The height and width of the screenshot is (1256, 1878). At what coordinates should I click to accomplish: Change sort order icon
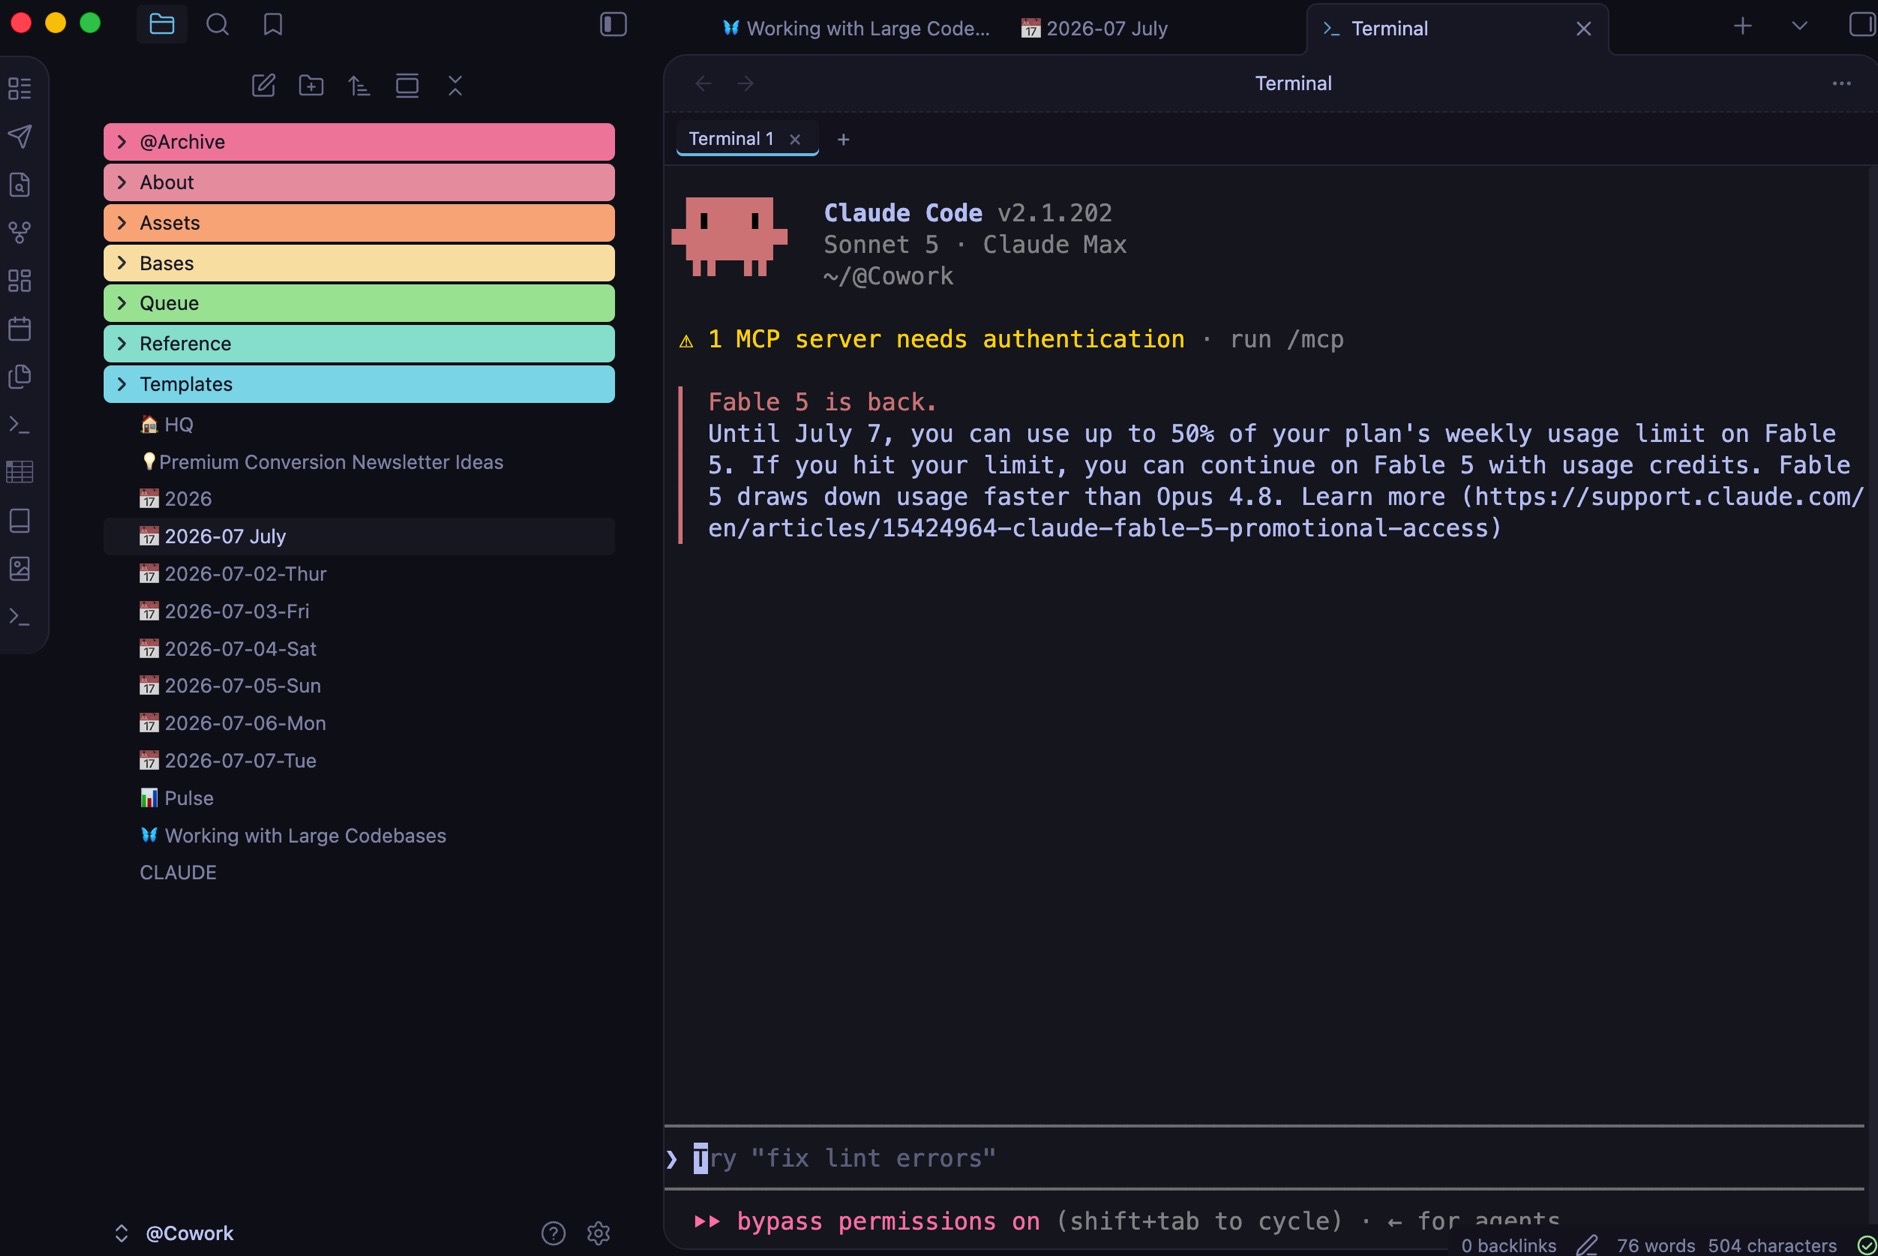click(x=359, y=86)
